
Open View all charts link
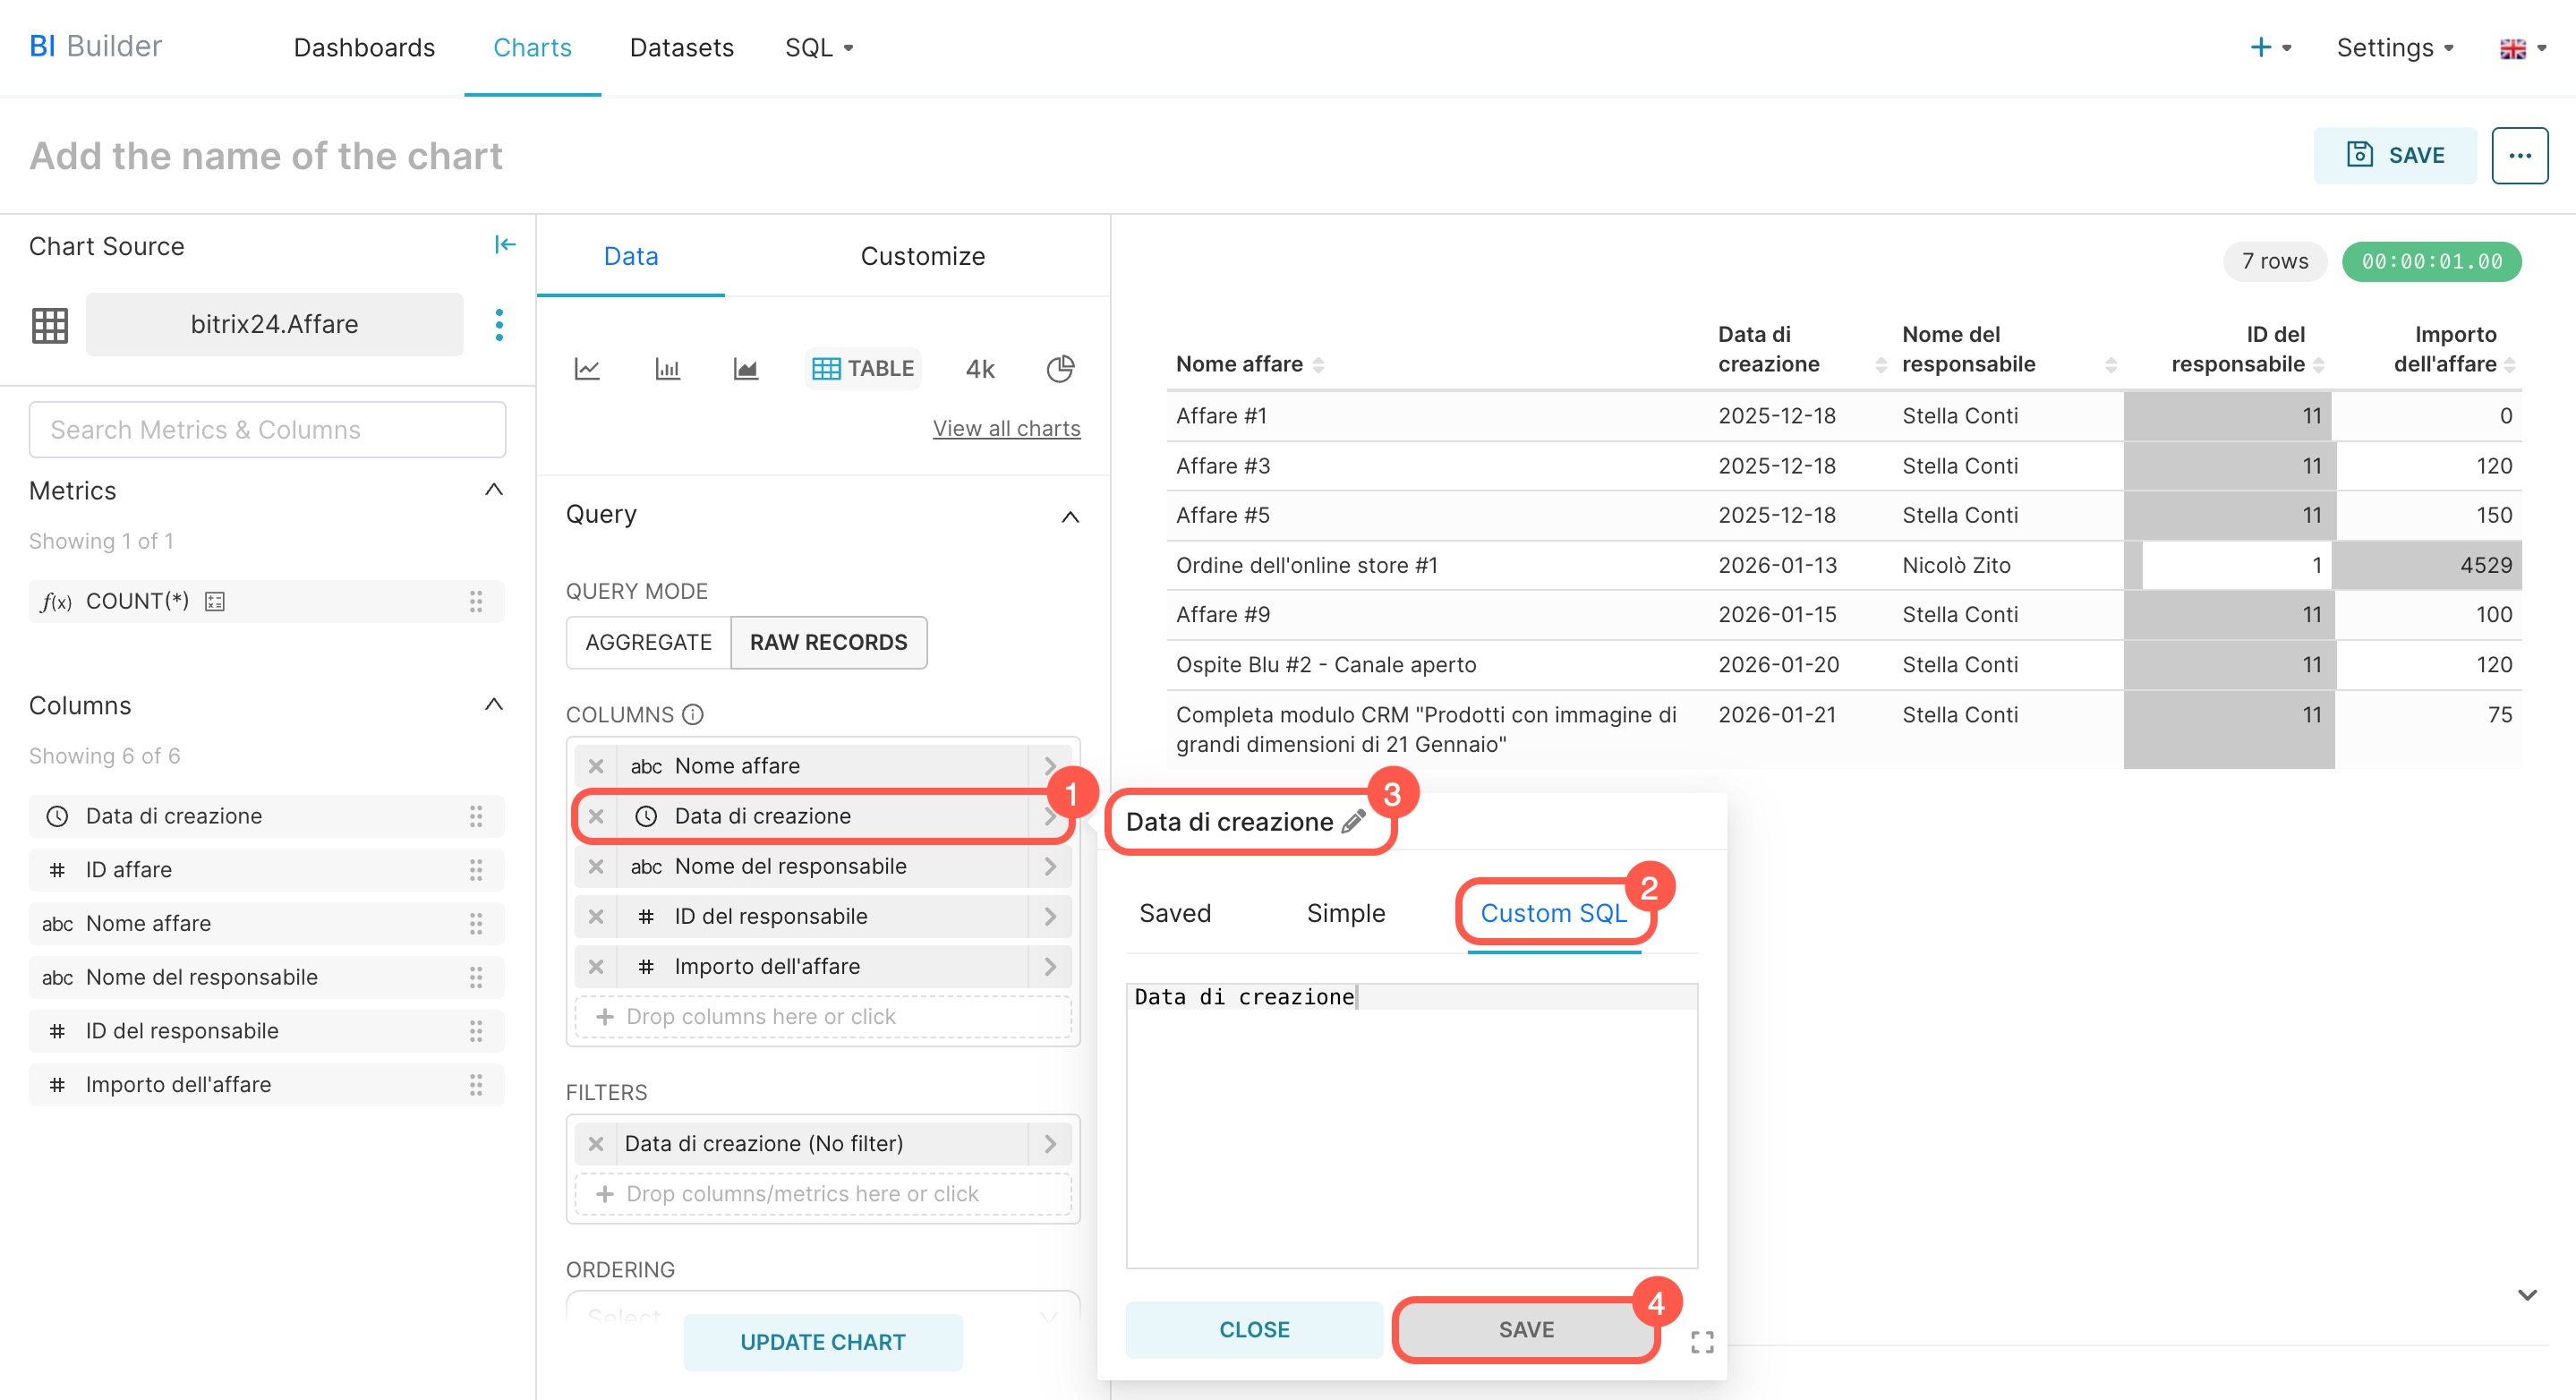(x=1006, y=428)
